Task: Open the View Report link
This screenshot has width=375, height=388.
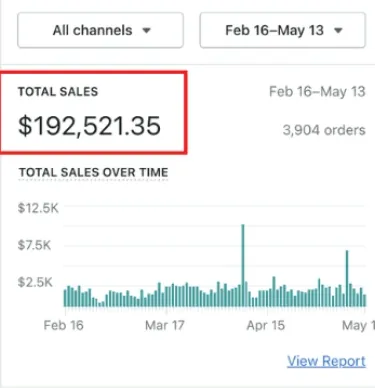Action: click(x=326, y=361)
